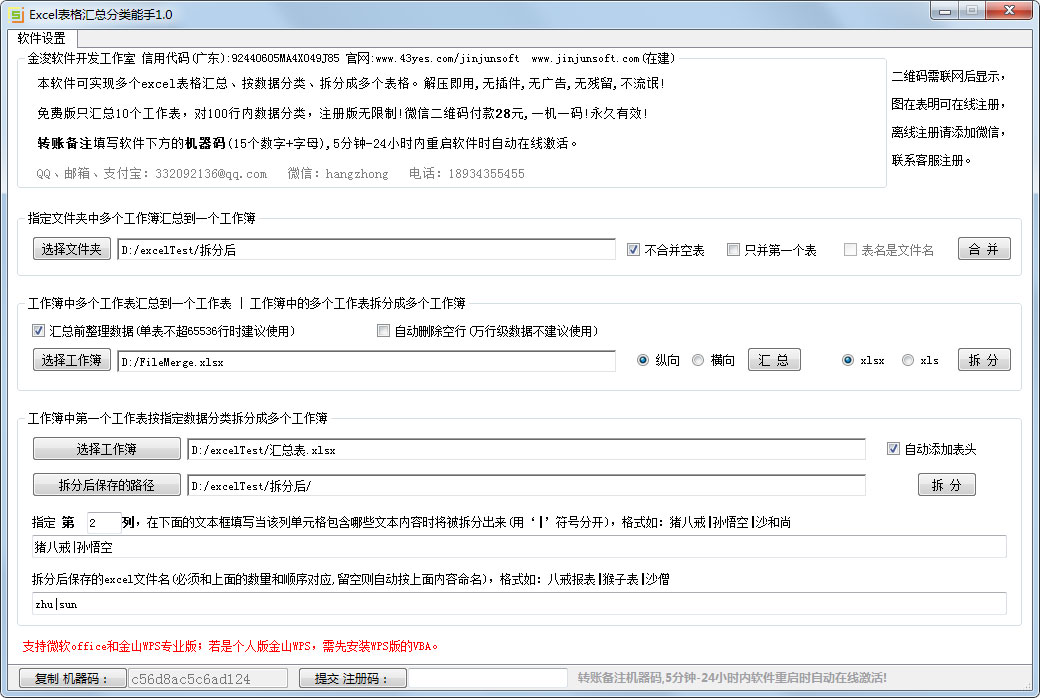1040x698 pixels.
Task: Select the 横向 radio option
Action: tap(699, 362)
